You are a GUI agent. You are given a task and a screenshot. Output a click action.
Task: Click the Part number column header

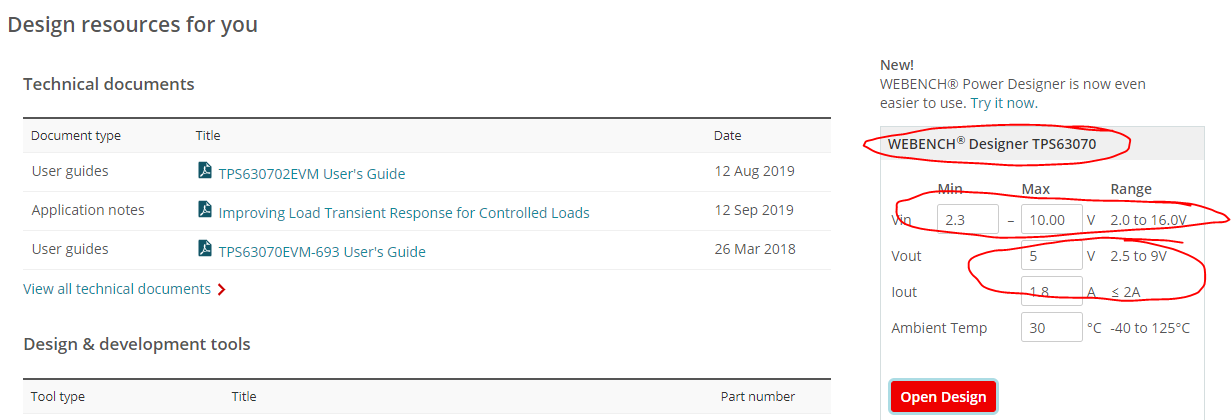click(758, 396)
